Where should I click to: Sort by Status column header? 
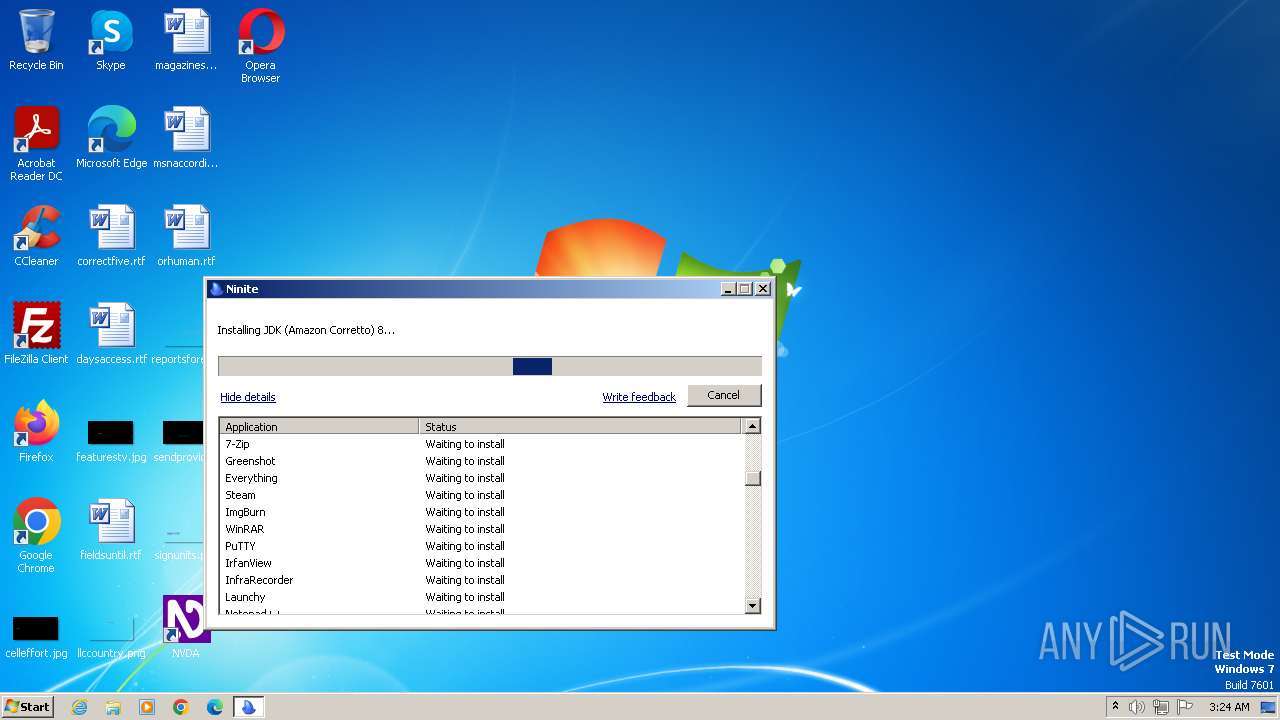(x=581, y=426)
